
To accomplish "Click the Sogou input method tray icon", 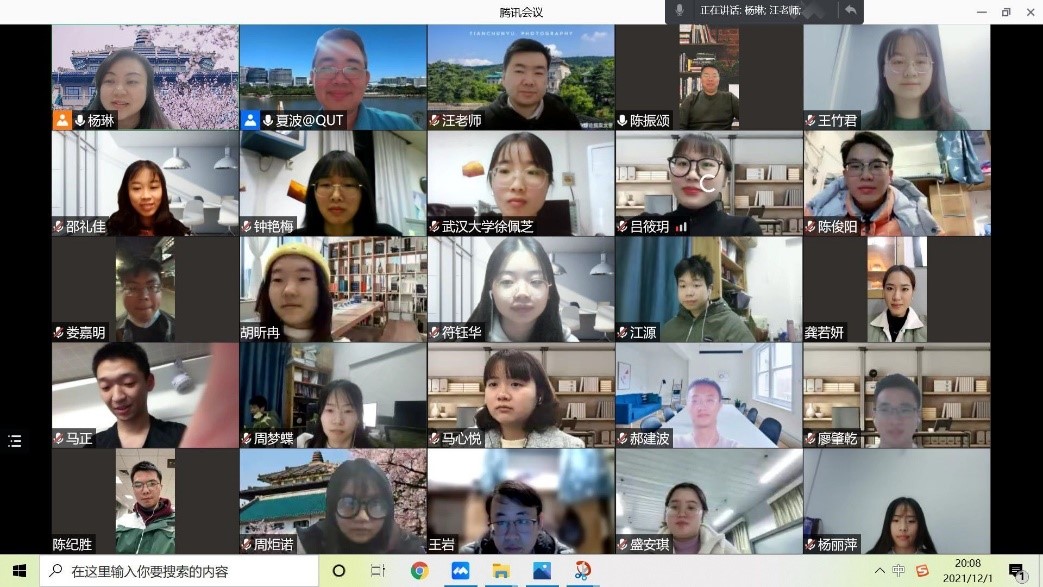I will [x=922, y=571].
